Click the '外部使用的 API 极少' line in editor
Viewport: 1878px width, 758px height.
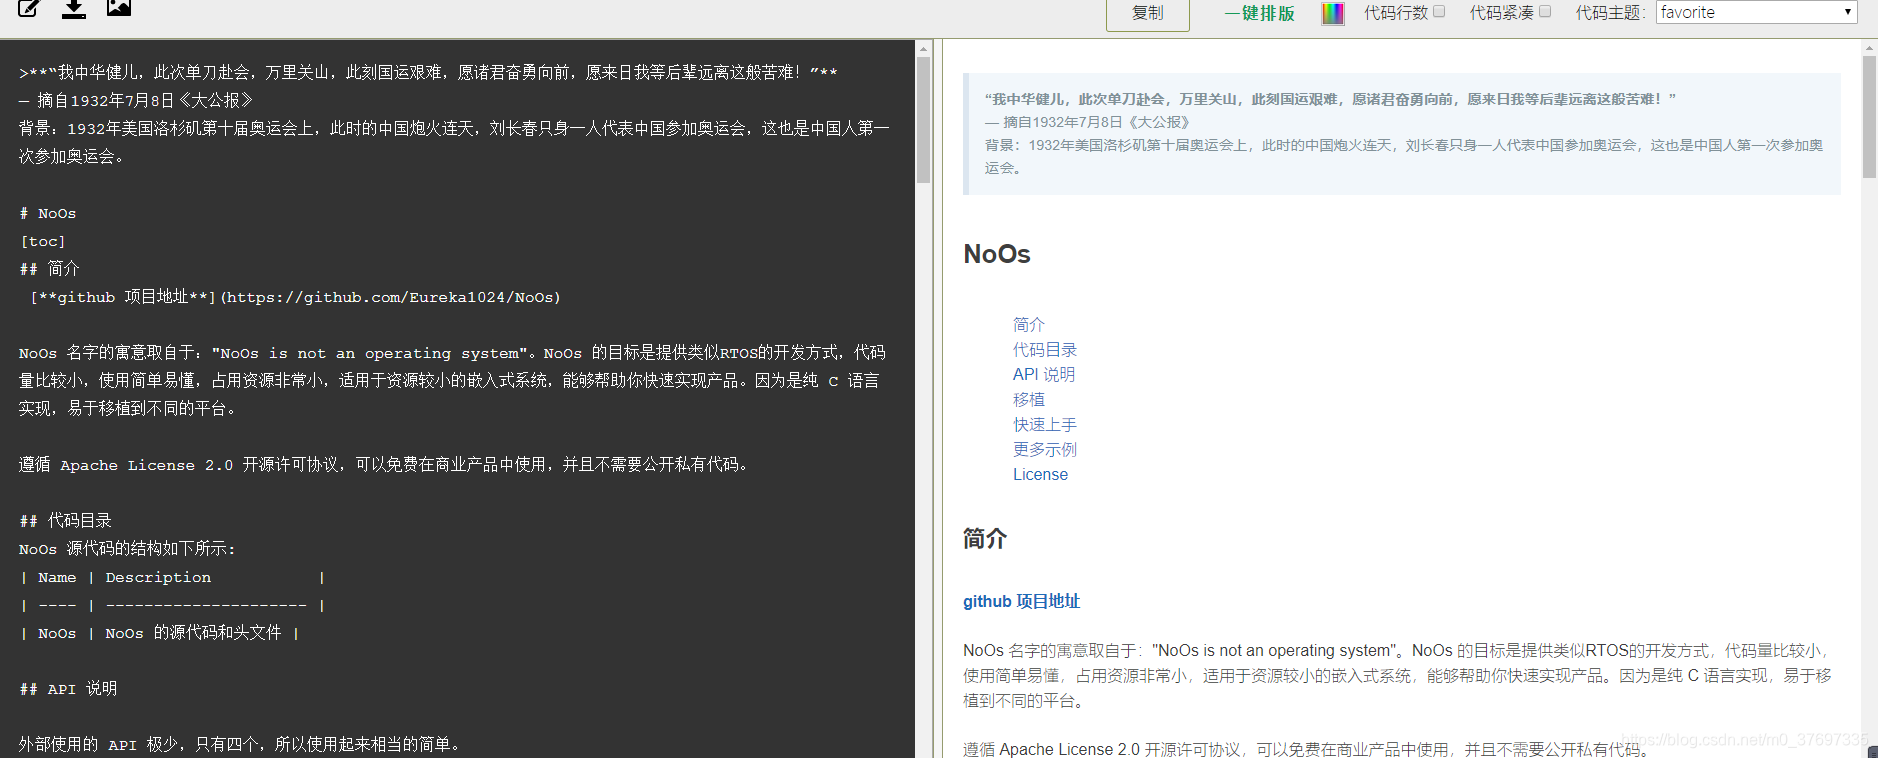click(x=242, y=745)
